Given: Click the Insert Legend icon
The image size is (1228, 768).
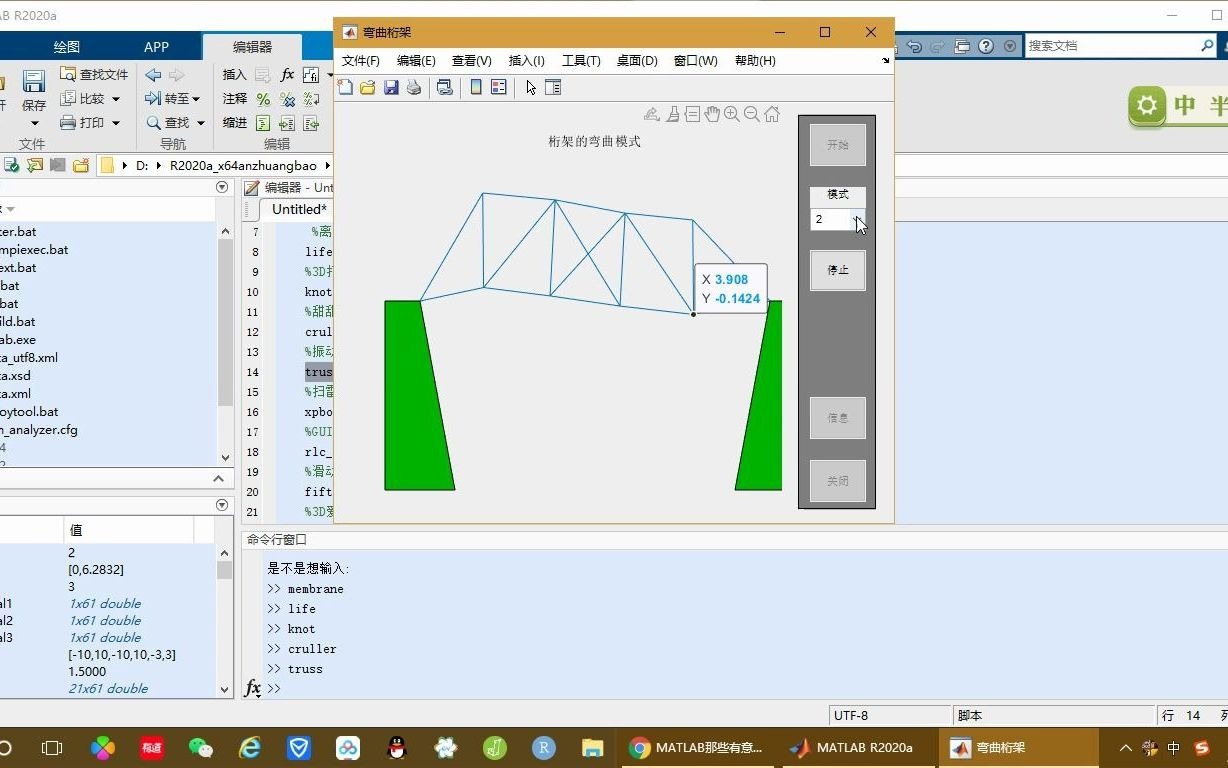Looking at the screenshot, I should [498, 88].
